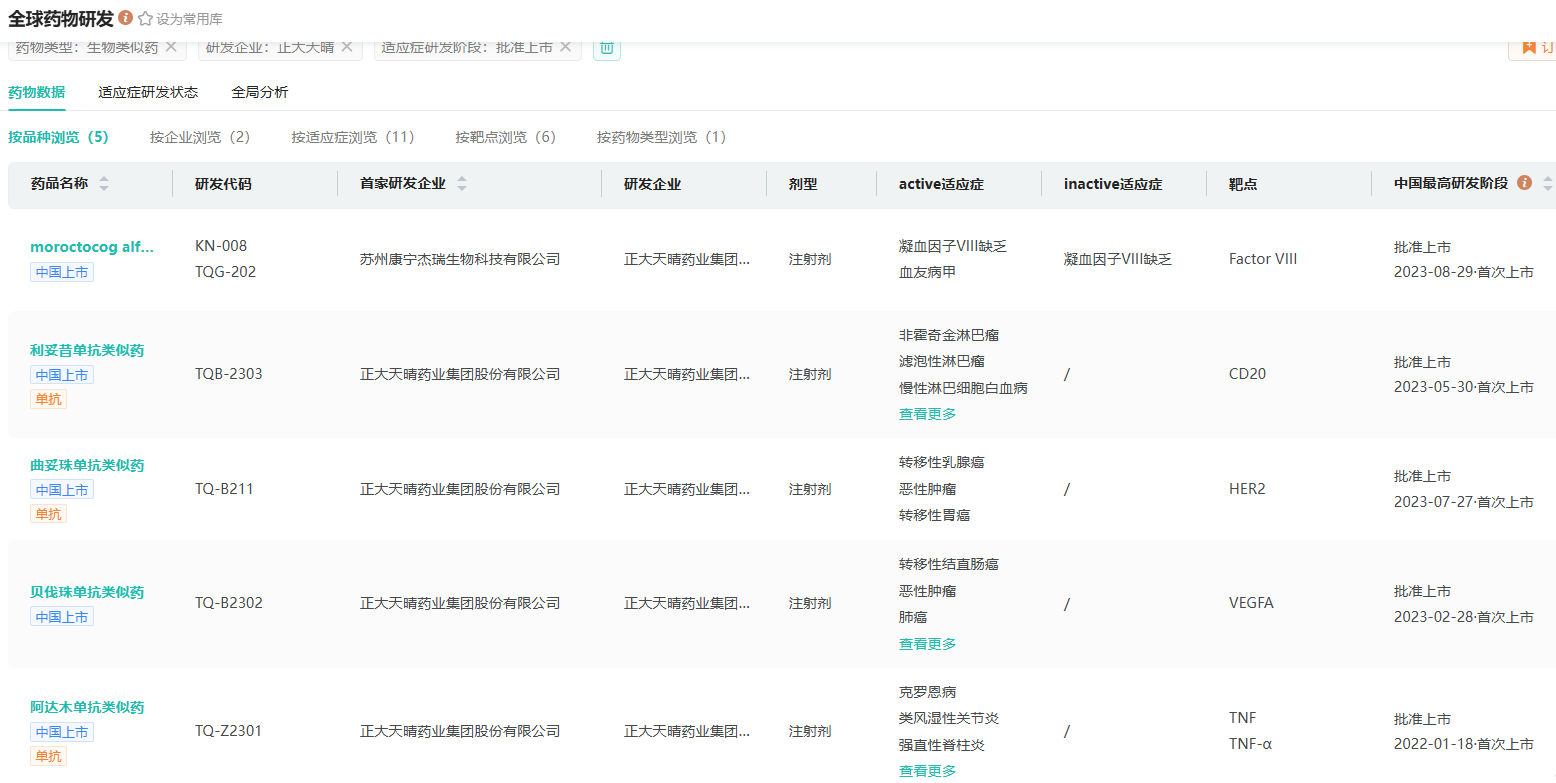Switch to 适应症研发状态 tab

148,92
